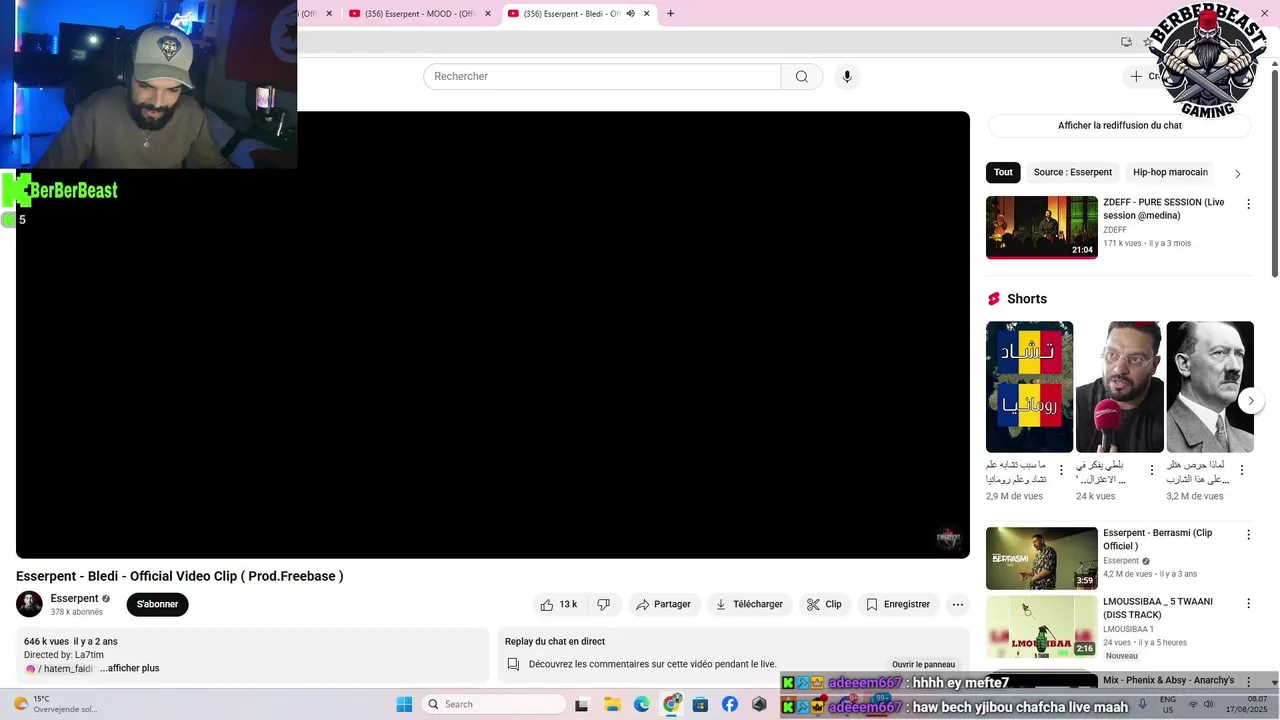Viewport: 1280px width, 720px height.
Task: Click the install app icon in address bar
Action: pyautogui.click(x=1126, y=42)
